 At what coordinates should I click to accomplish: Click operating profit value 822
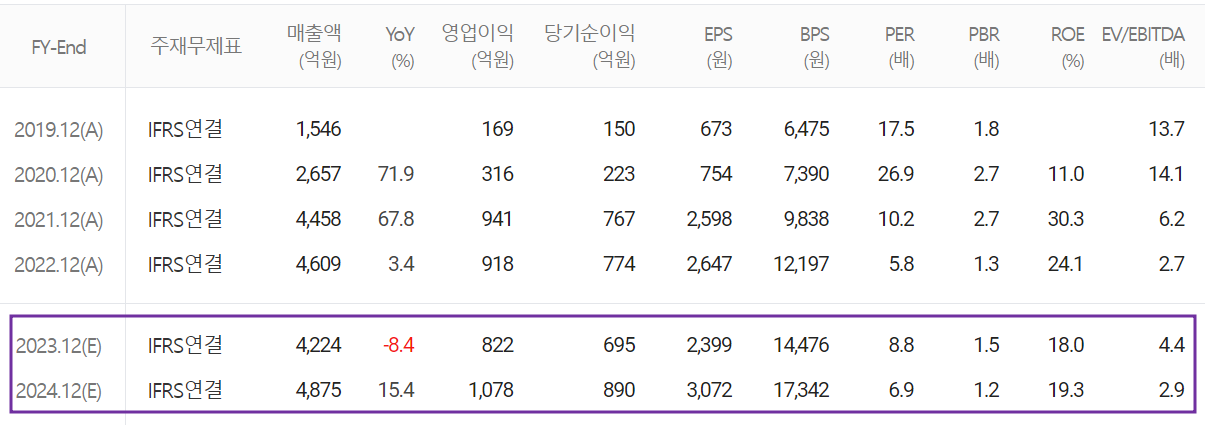click(x=497, y=346)
